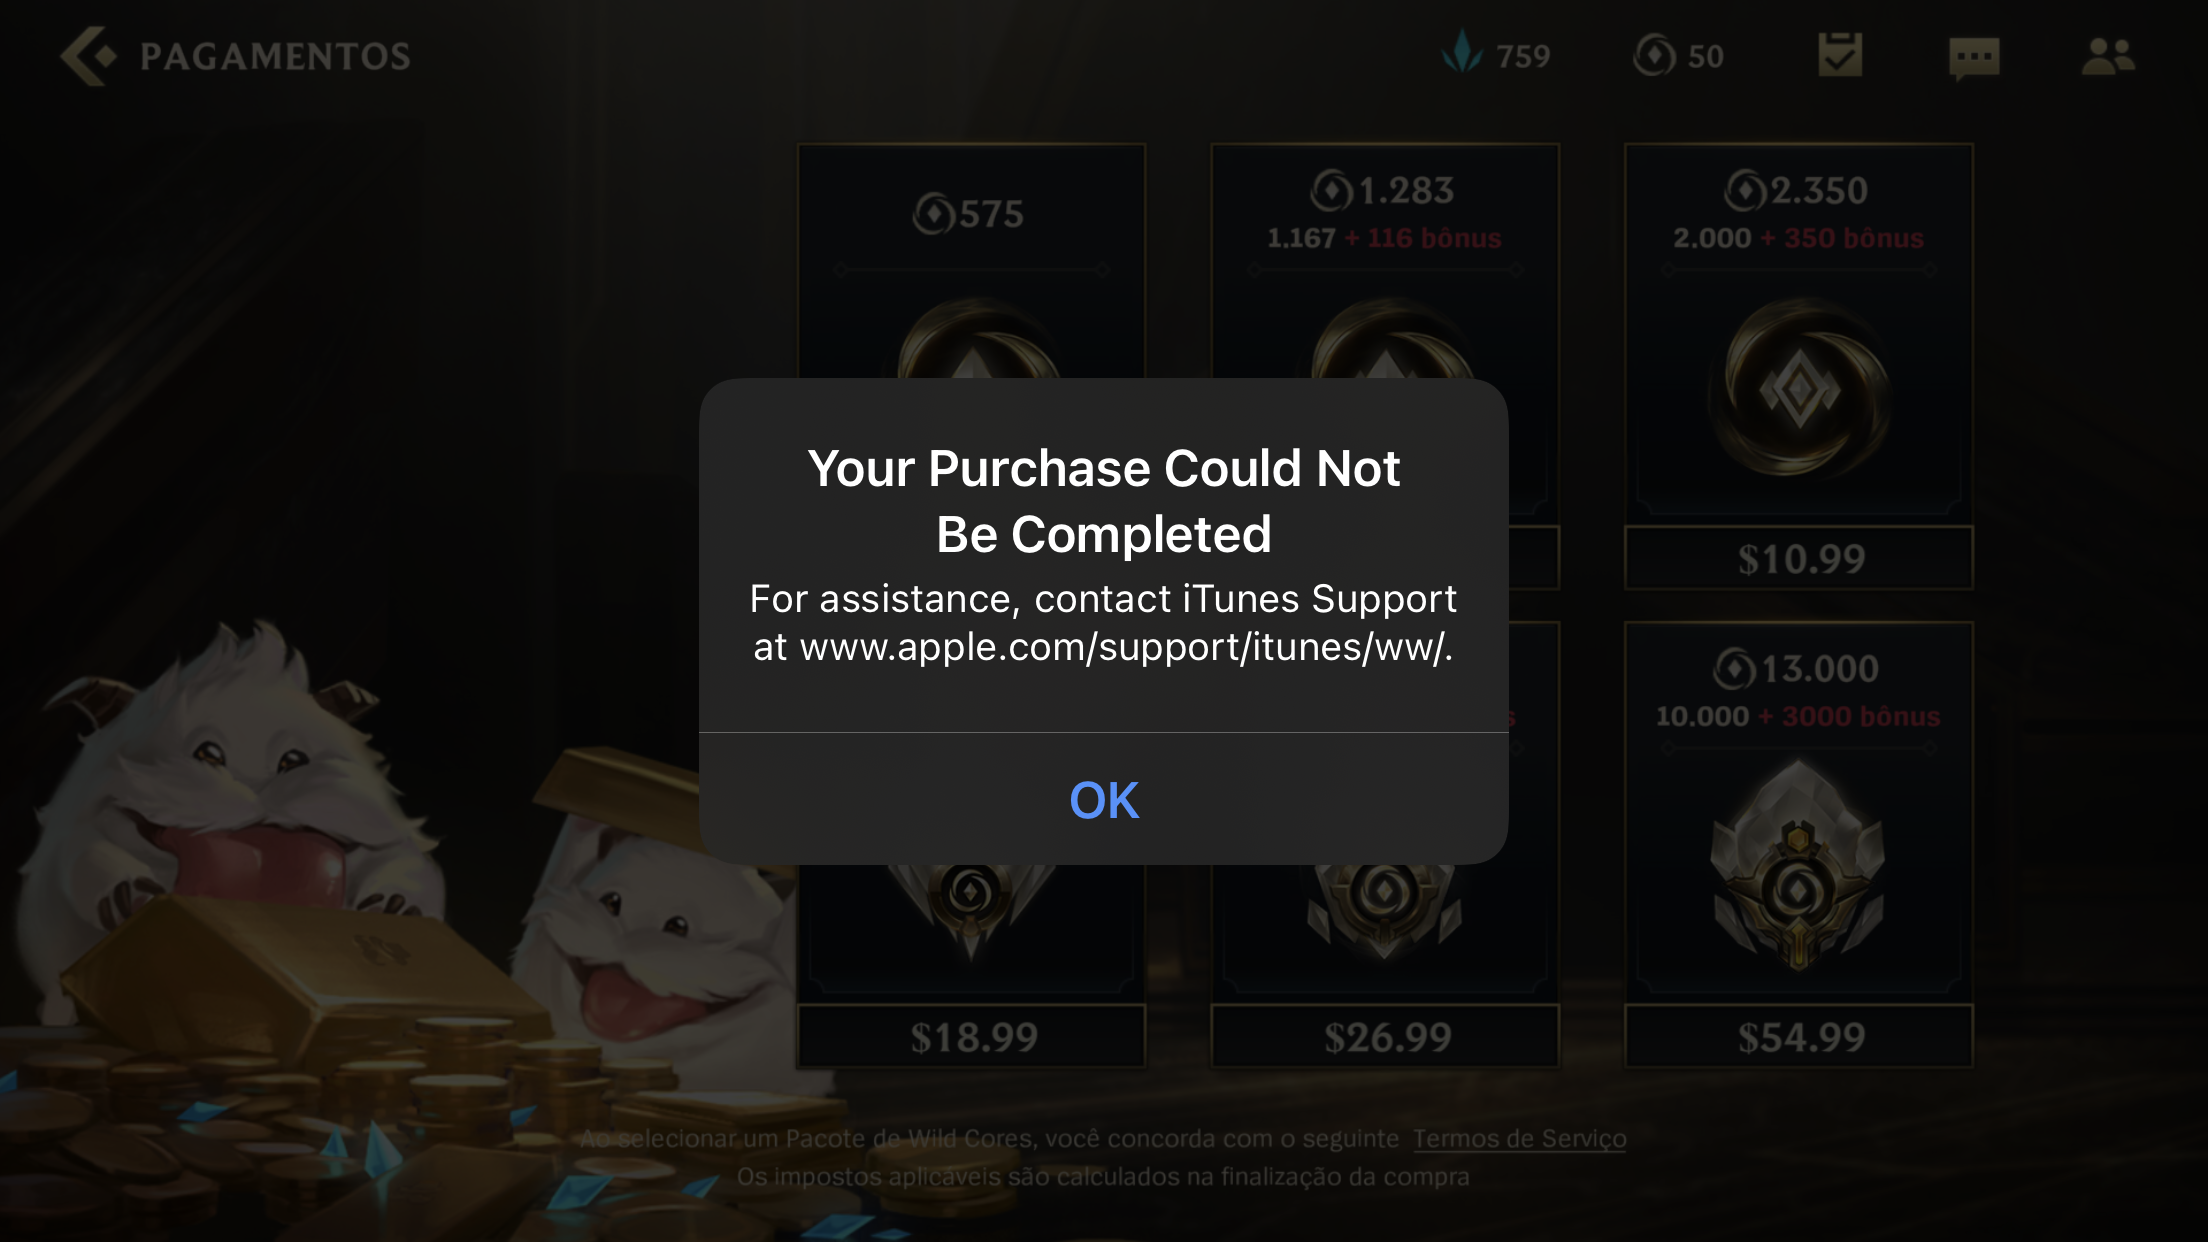Open the missions checklist icon

click(x=1840, y=55)
